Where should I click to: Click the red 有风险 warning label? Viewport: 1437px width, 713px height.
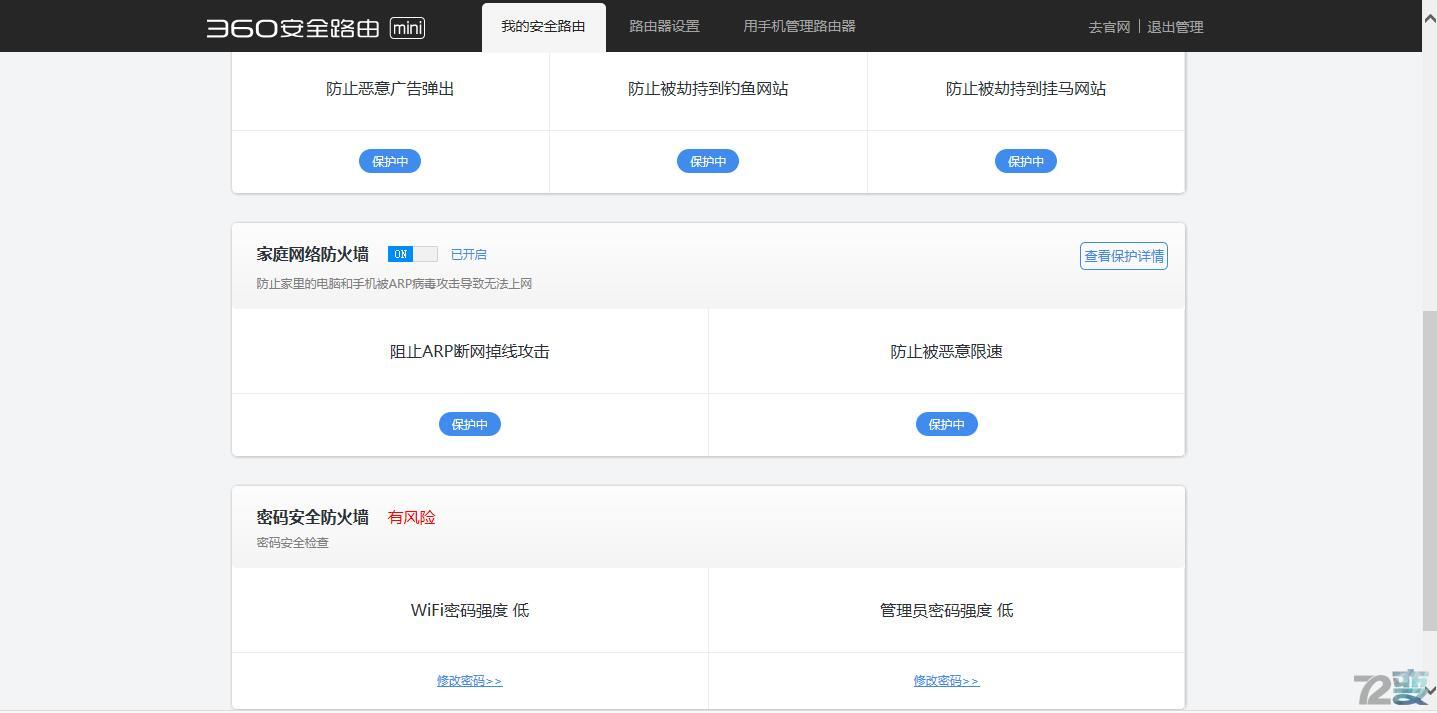pyautogui.click(x=410, y=517)
